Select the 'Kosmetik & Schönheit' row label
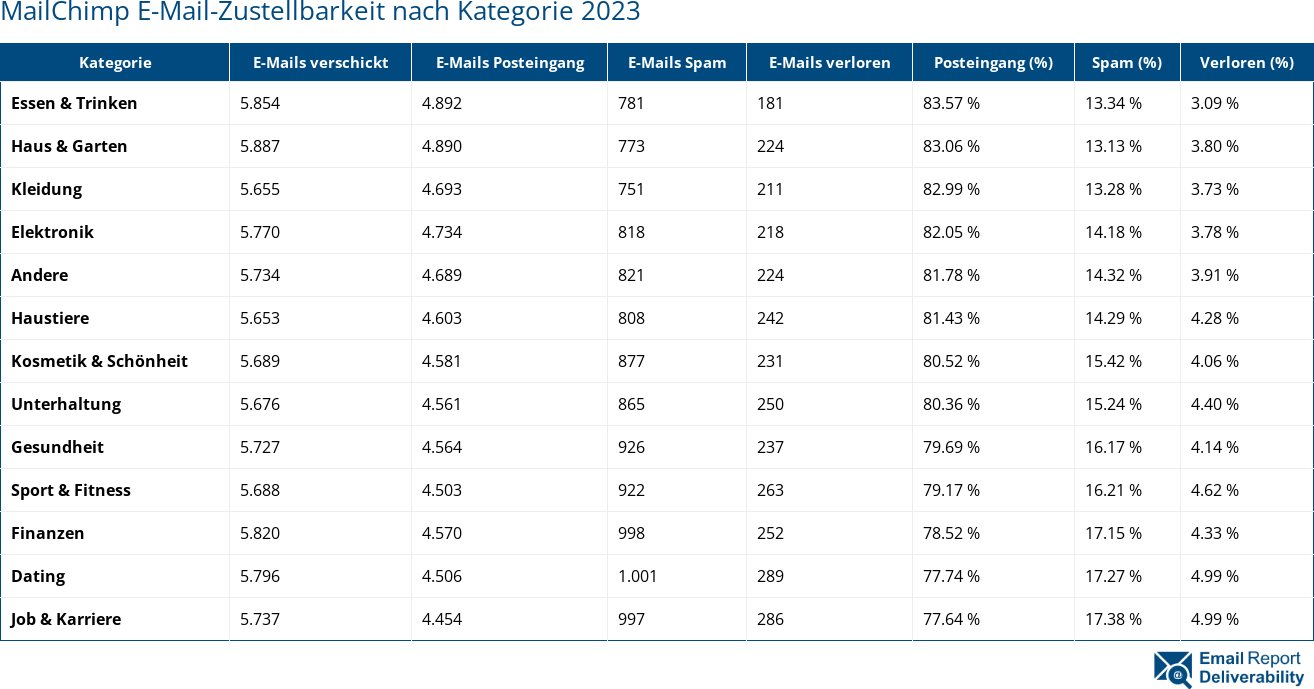Image resolution: width=1314 pixels, height=689 pixels. click(x=99, y=361)
